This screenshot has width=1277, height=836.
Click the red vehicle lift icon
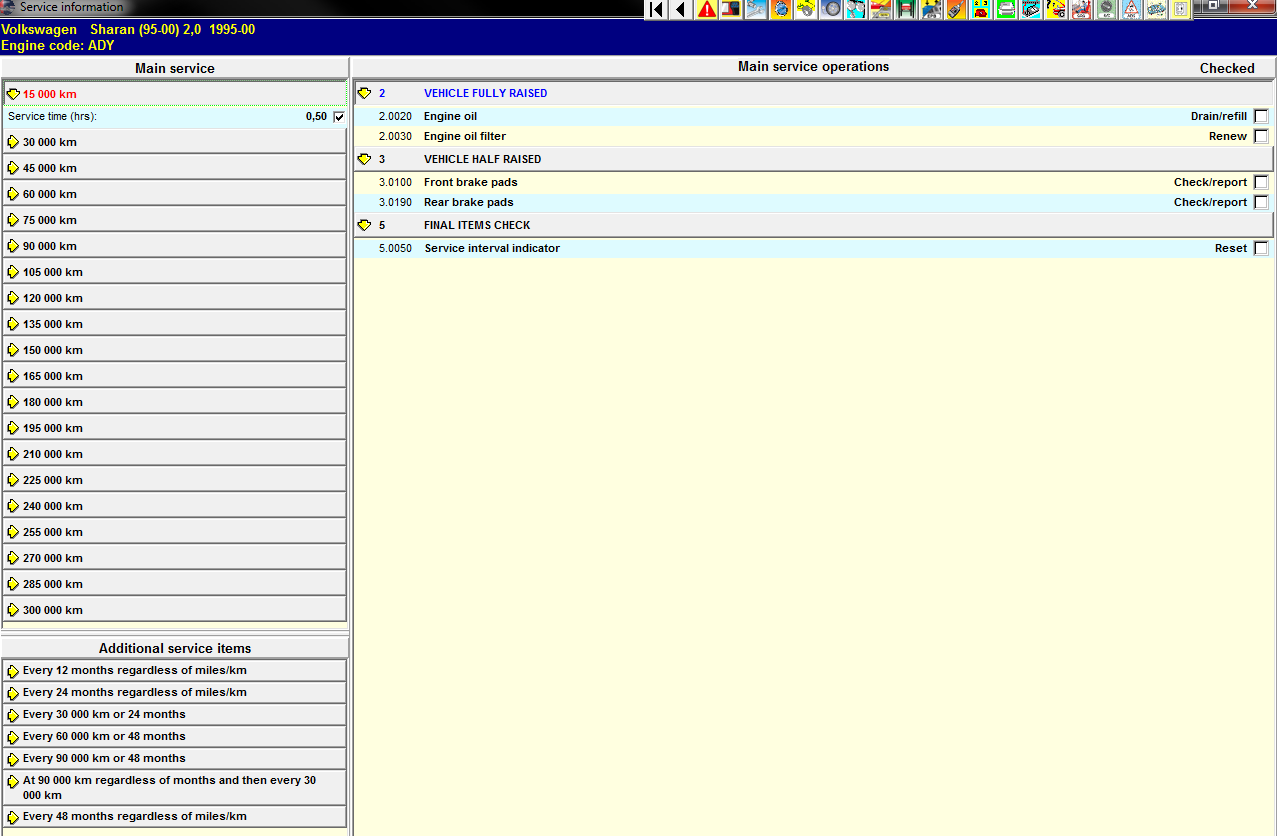[906, 10]
